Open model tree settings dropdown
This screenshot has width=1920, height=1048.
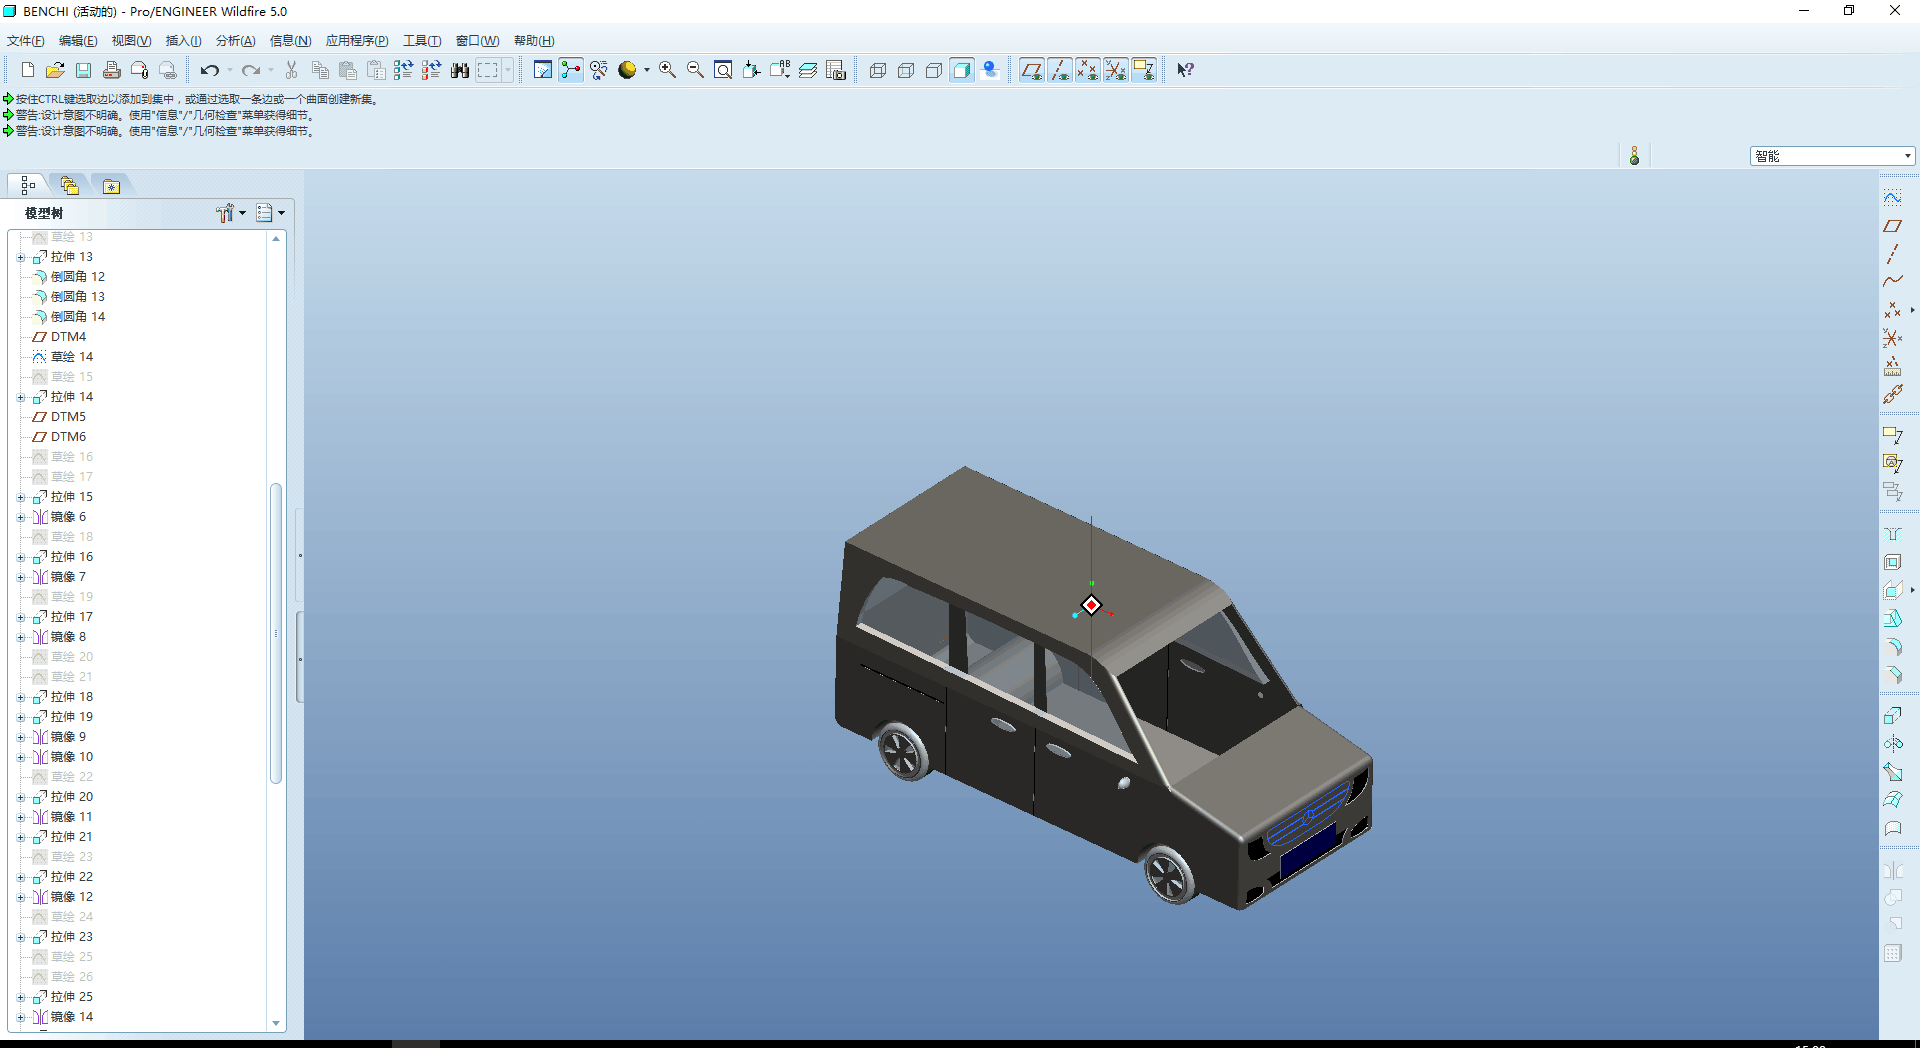point(231,213)
